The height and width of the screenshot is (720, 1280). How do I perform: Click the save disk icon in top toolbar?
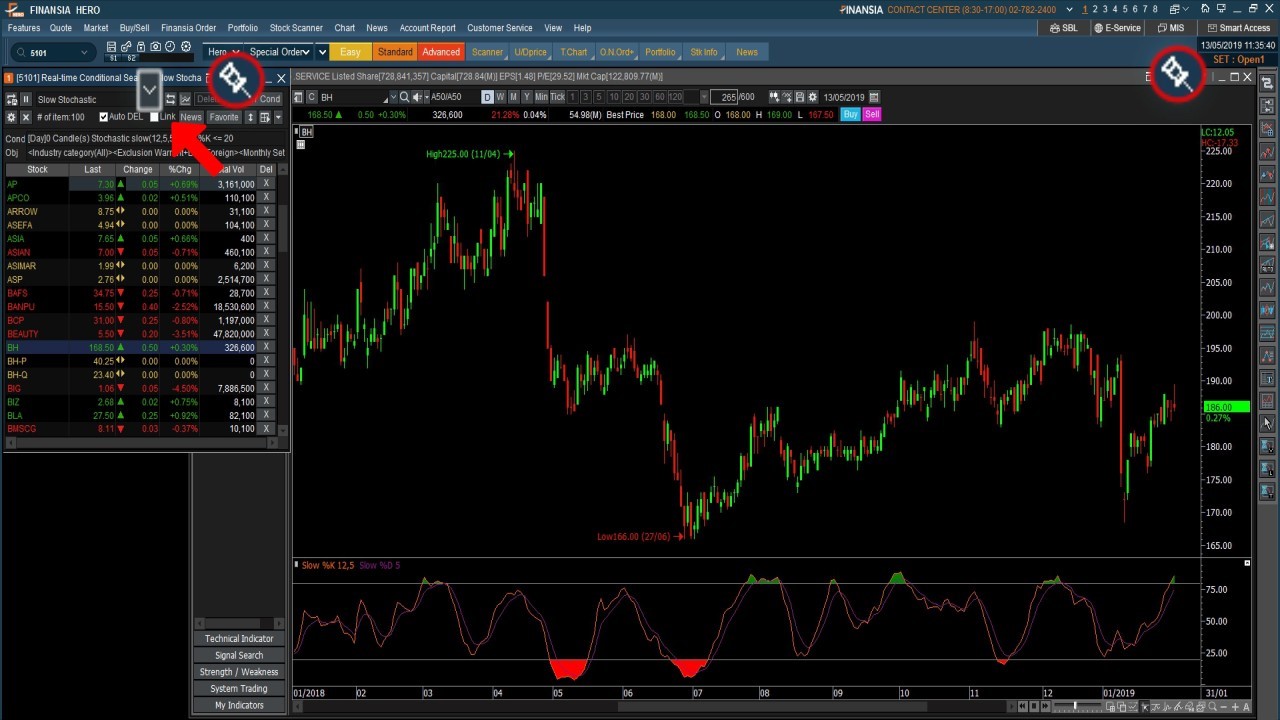point(111,46)
